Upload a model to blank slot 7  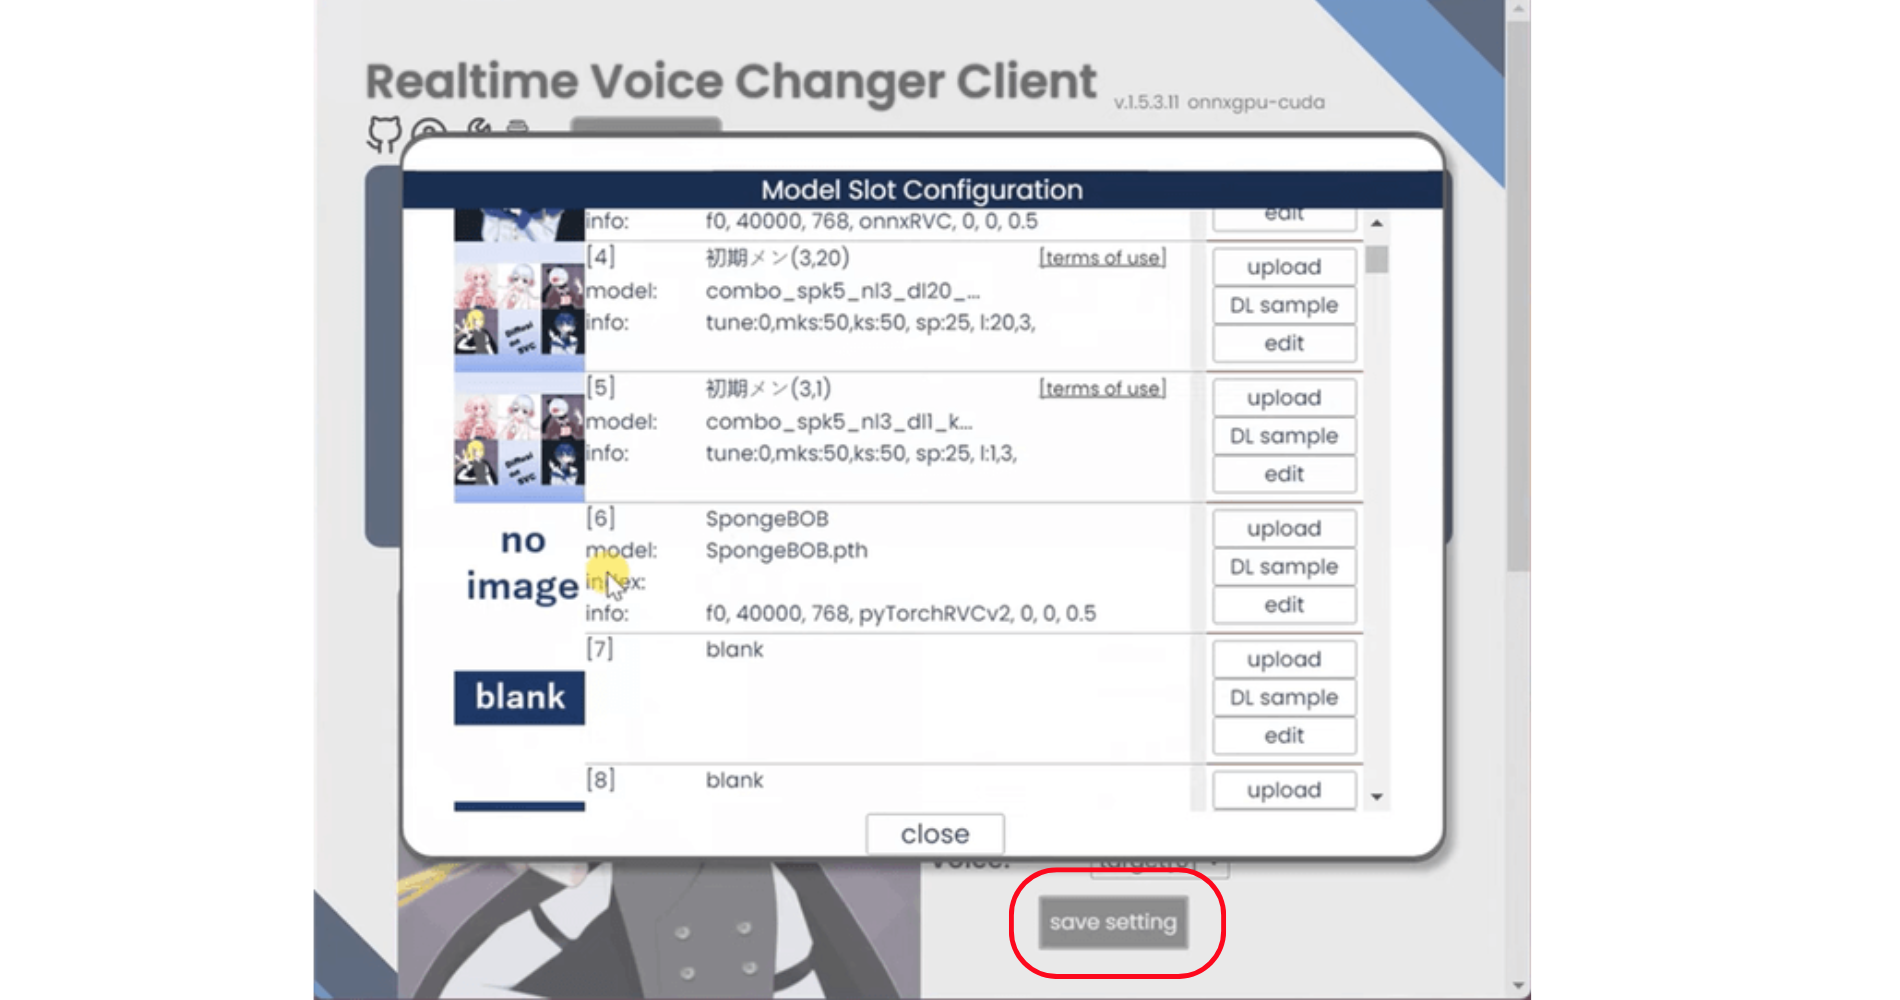(1283, 658)
